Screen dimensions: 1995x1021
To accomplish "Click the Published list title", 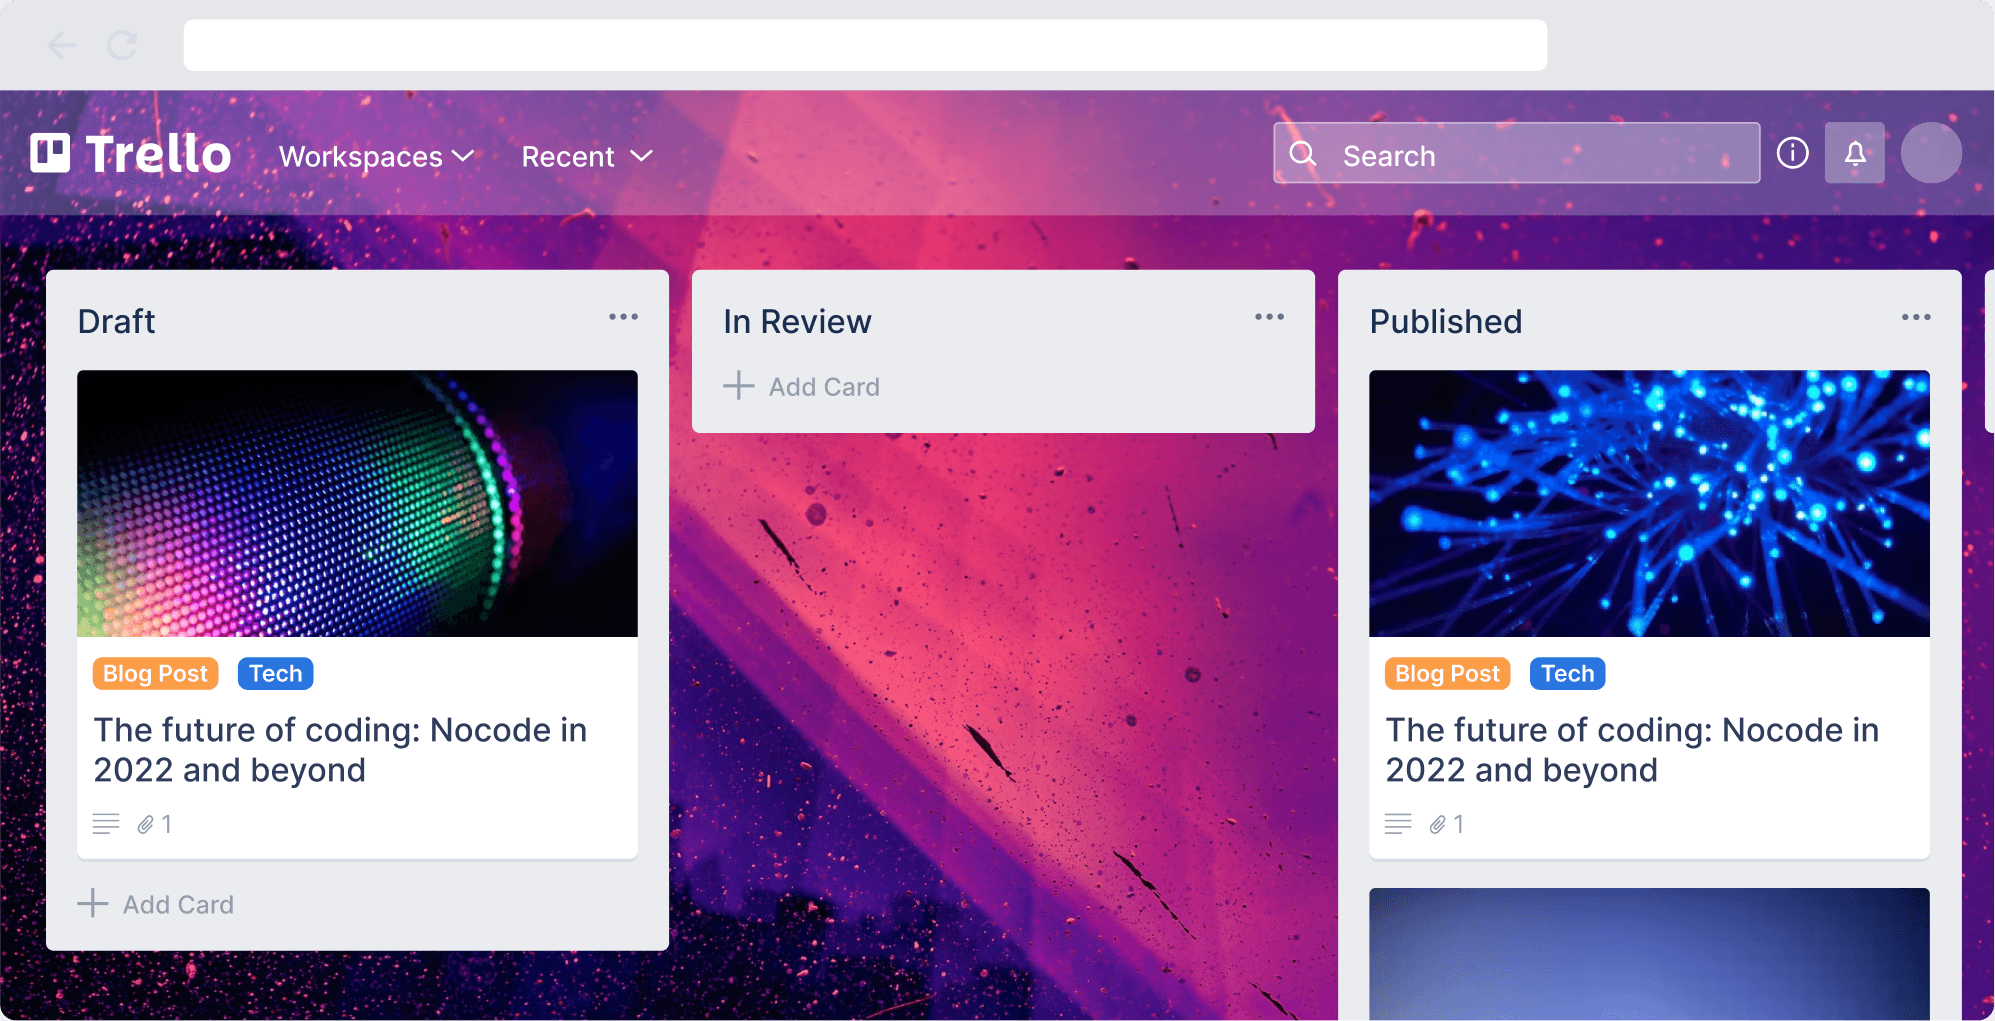I will [x=1446, y=321].
